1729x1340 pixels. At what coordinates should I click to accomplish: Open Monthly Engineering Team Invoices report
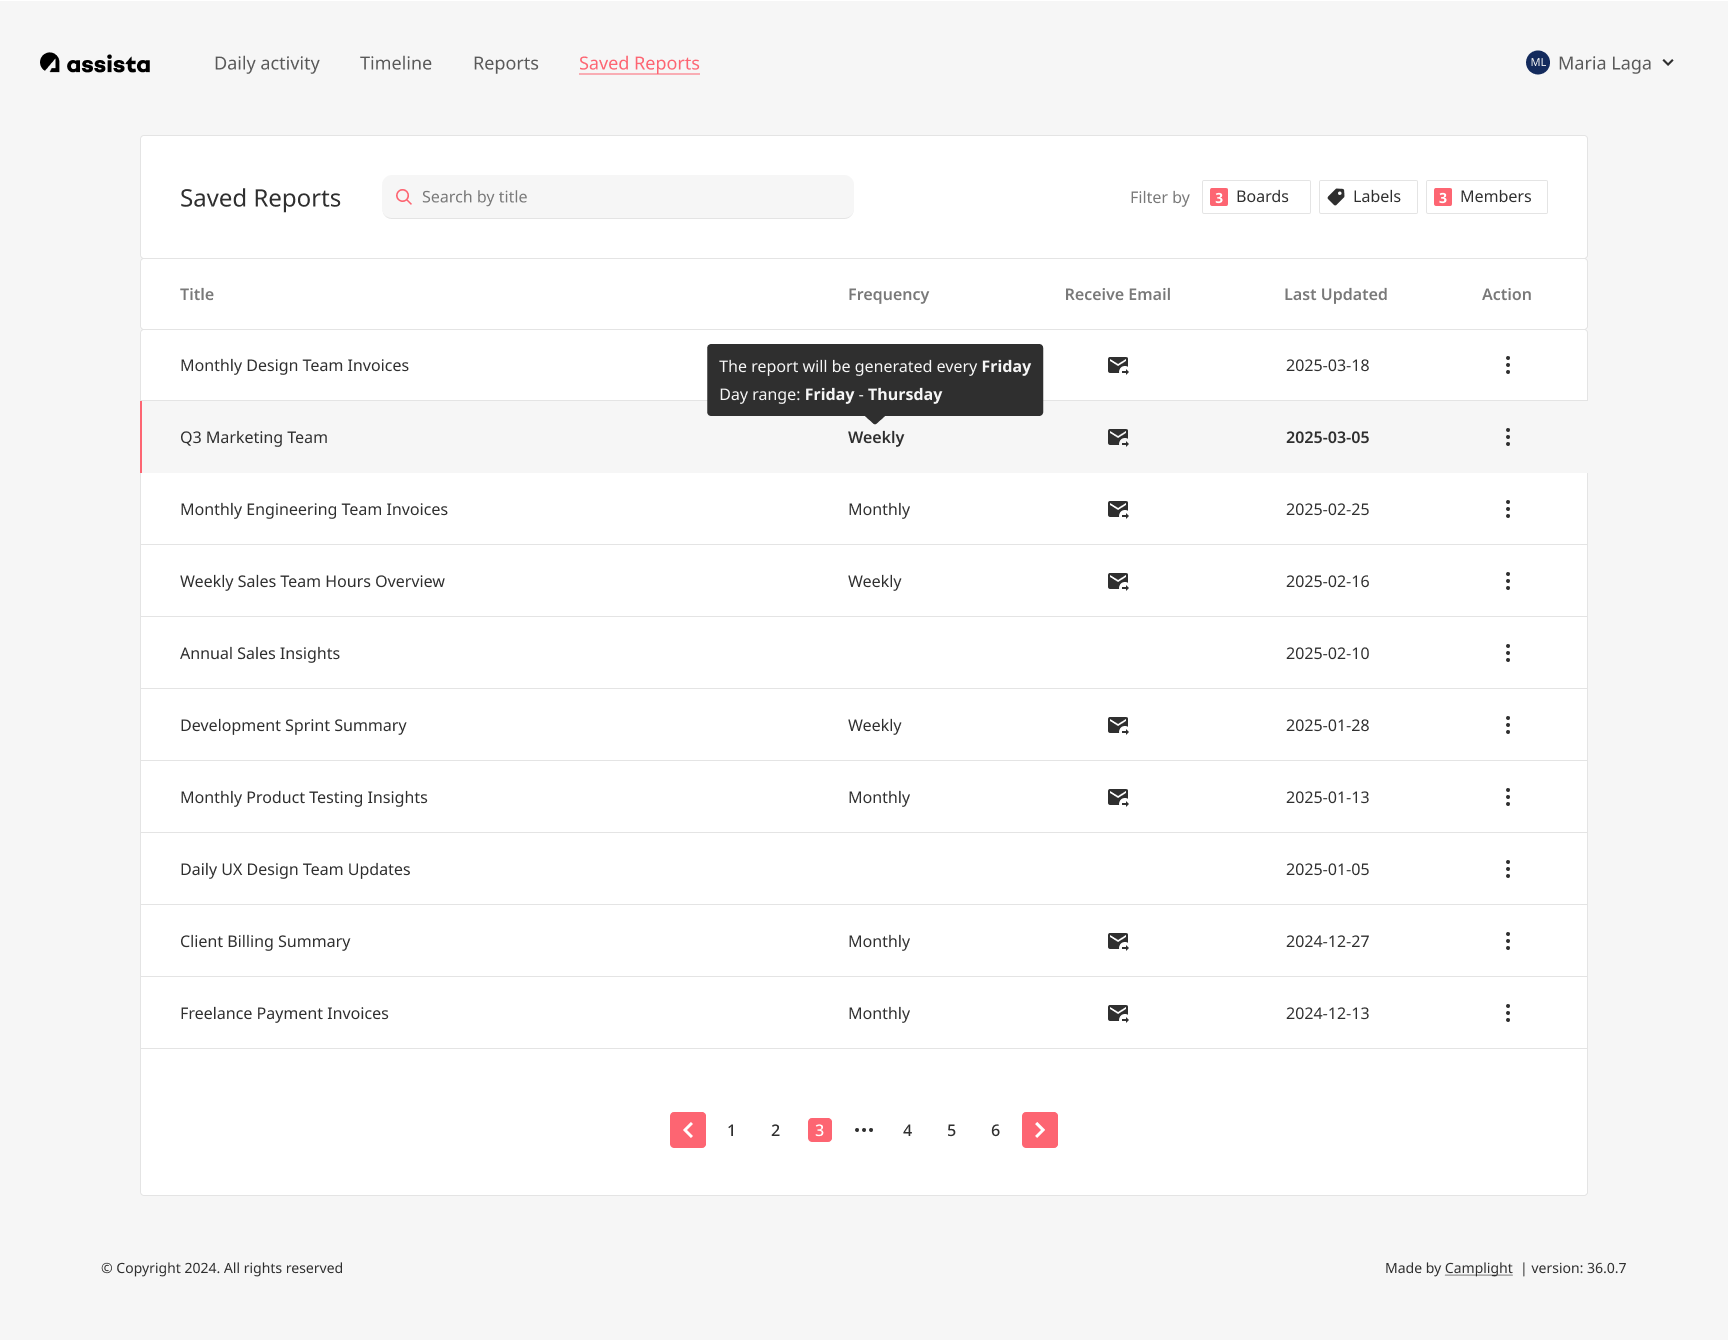tap(314, 509)
